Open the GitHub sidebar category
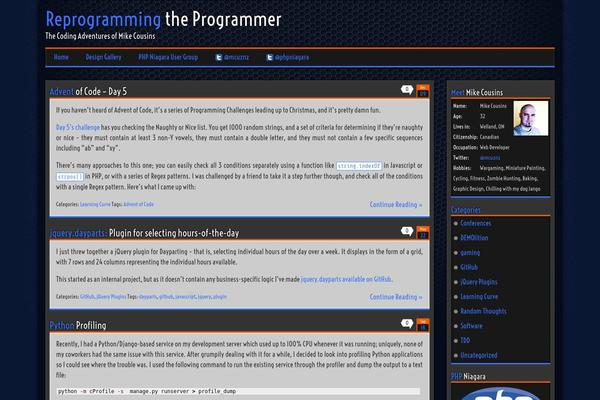 pyautogui.click(x=469, y=267)
